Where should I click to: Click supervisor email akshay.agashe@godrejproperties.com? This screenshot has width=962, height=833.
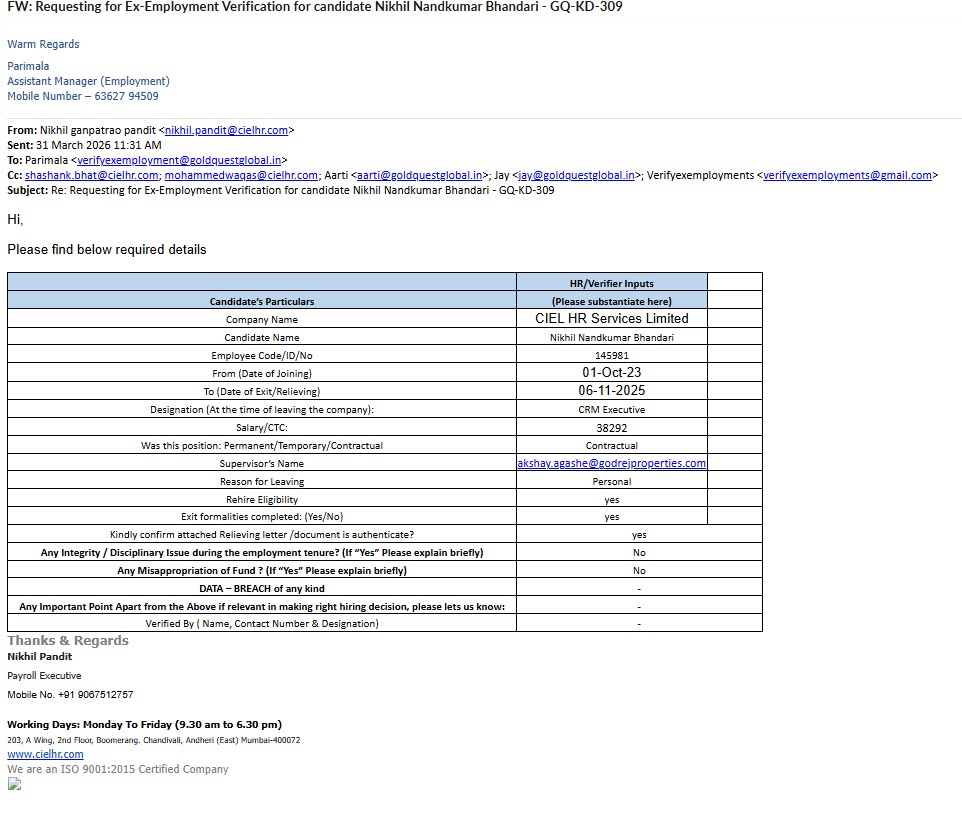[612, 463]
